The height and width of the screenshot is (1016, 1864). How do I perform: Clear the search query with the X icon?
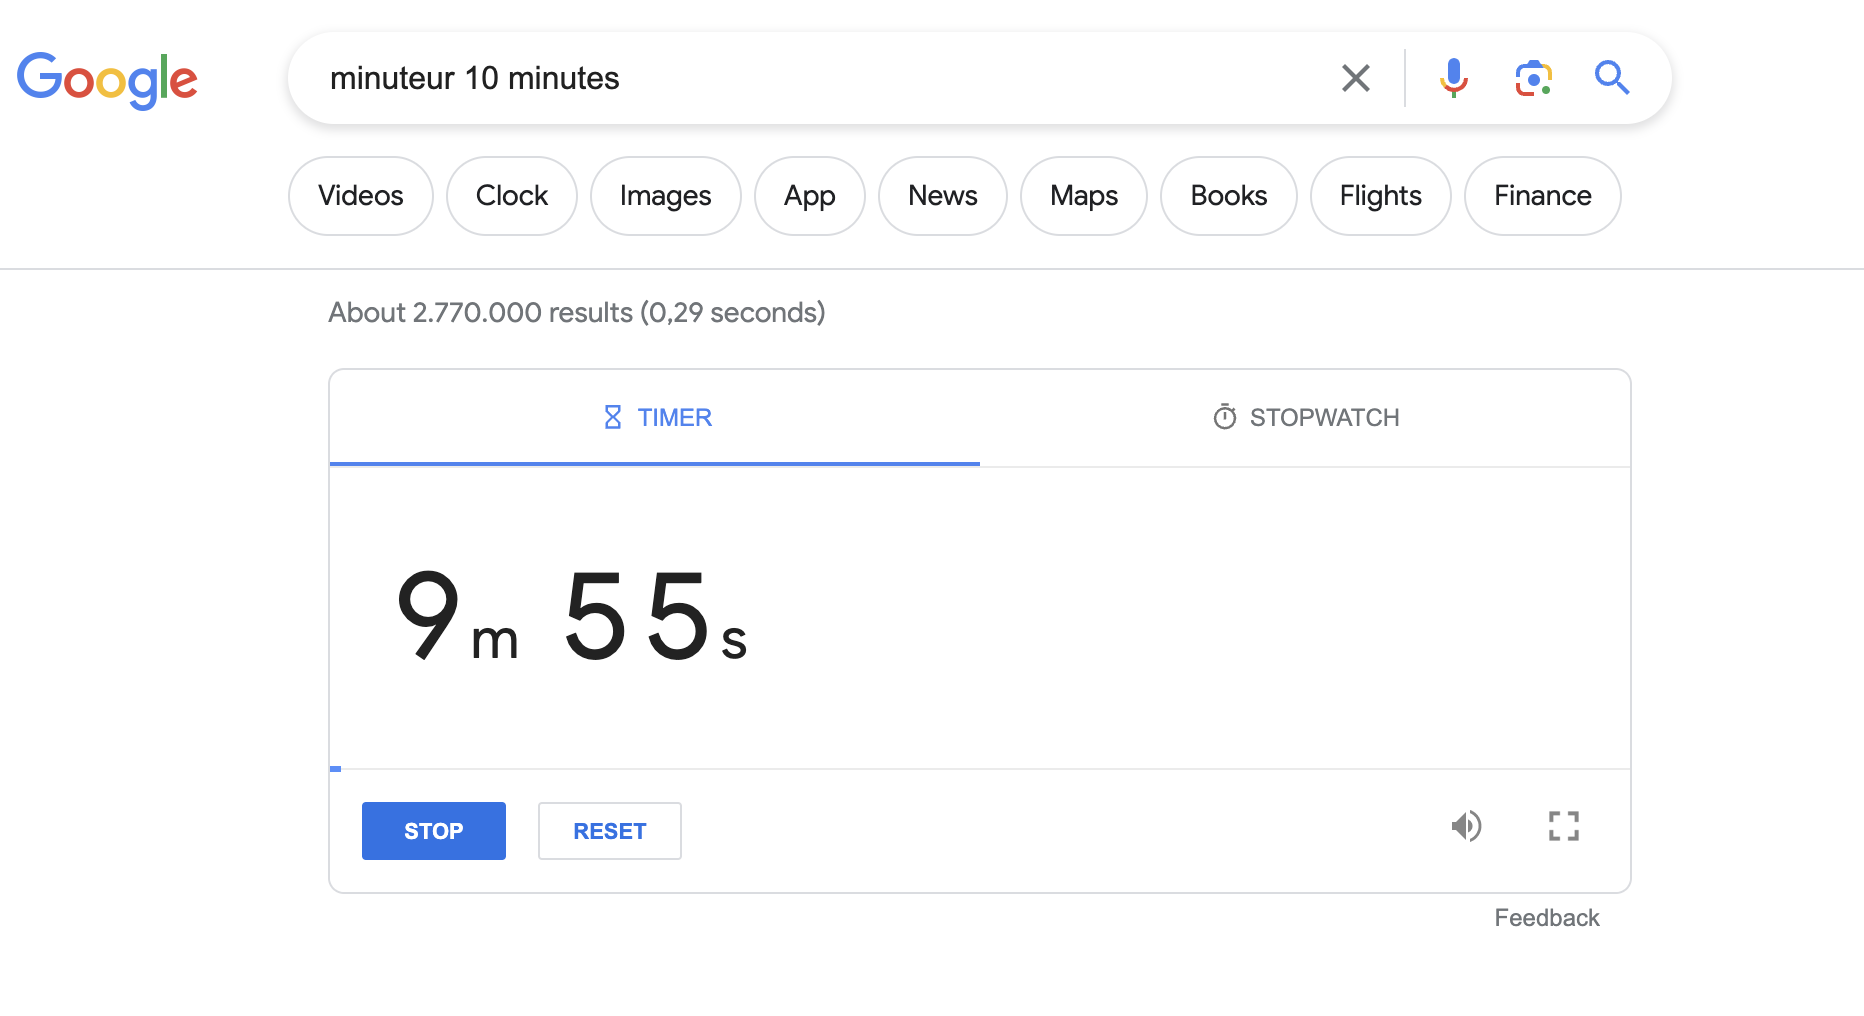(x=1355, y=77)
